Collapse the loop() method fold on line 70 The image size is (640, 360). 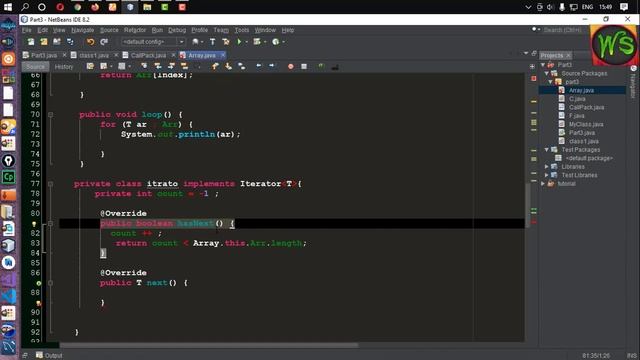(51, 115)
